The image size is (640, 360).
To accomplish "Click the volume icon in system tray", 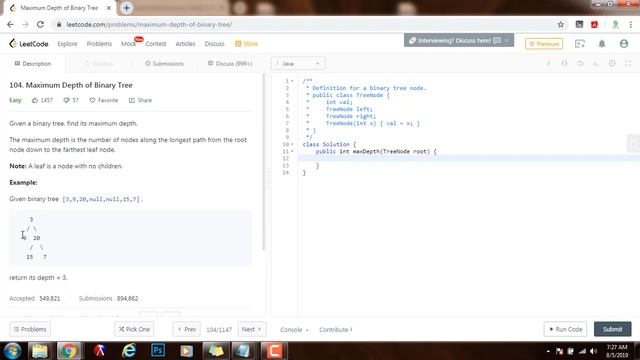I will (594, 351).
